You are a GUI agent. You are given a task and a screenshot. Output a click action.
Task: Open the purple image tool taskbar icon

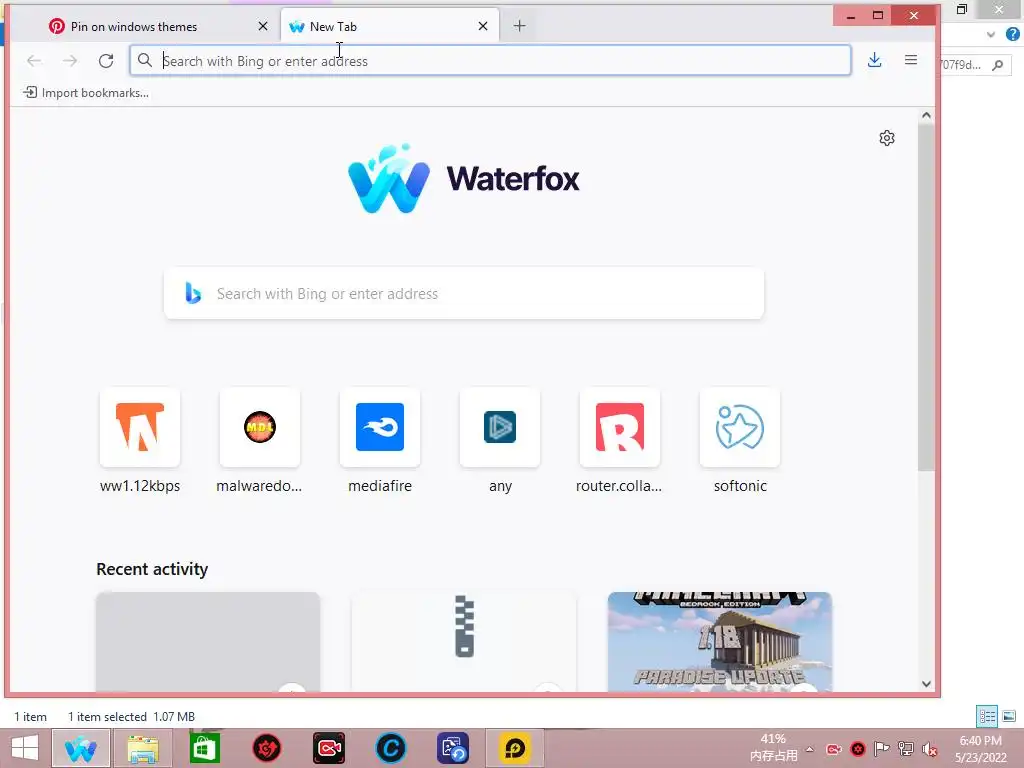point(453,748)
